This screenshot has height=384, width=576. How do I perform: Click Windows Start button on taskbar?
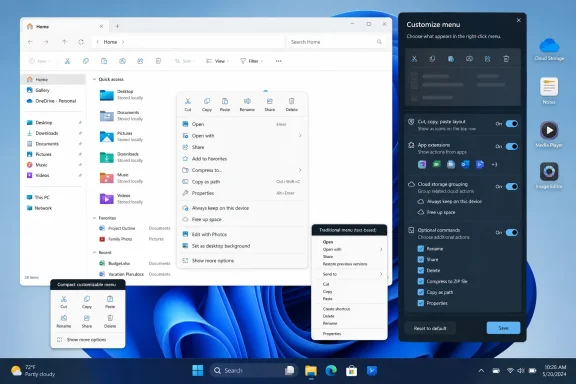tap(198, 370)
